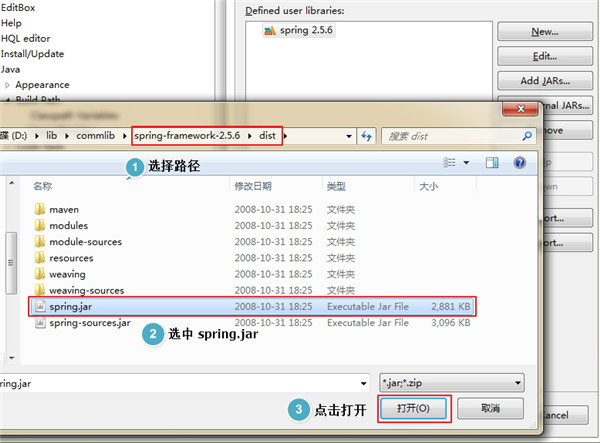Select the weaving-sources folder name
Viewport: 600px width, 443px height.
coord(87,290)
